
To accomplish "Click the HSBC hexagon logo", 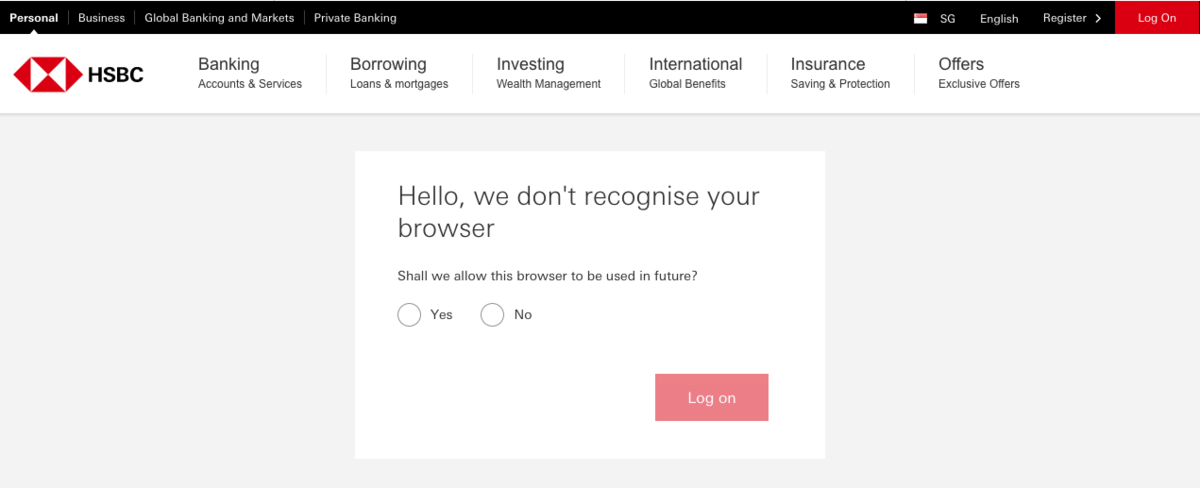I will click(x=47, y=75).
